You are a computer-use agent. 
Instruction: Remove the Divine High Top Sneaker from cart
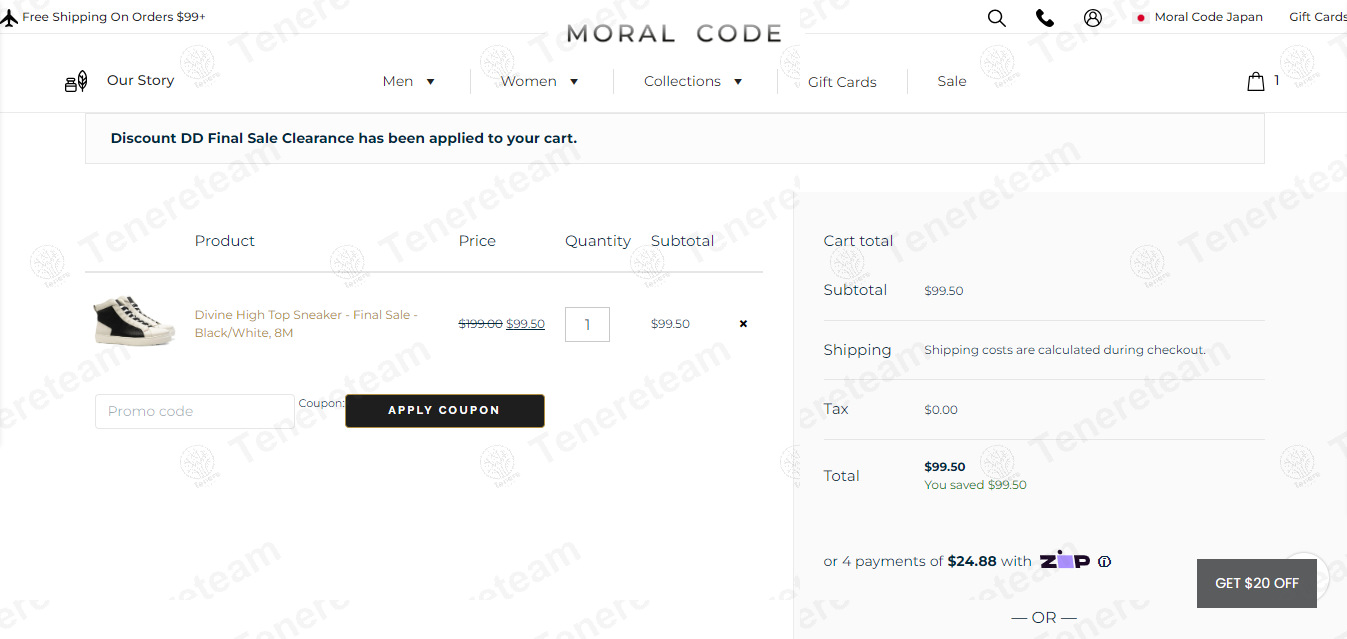click(x=743, y=323)
